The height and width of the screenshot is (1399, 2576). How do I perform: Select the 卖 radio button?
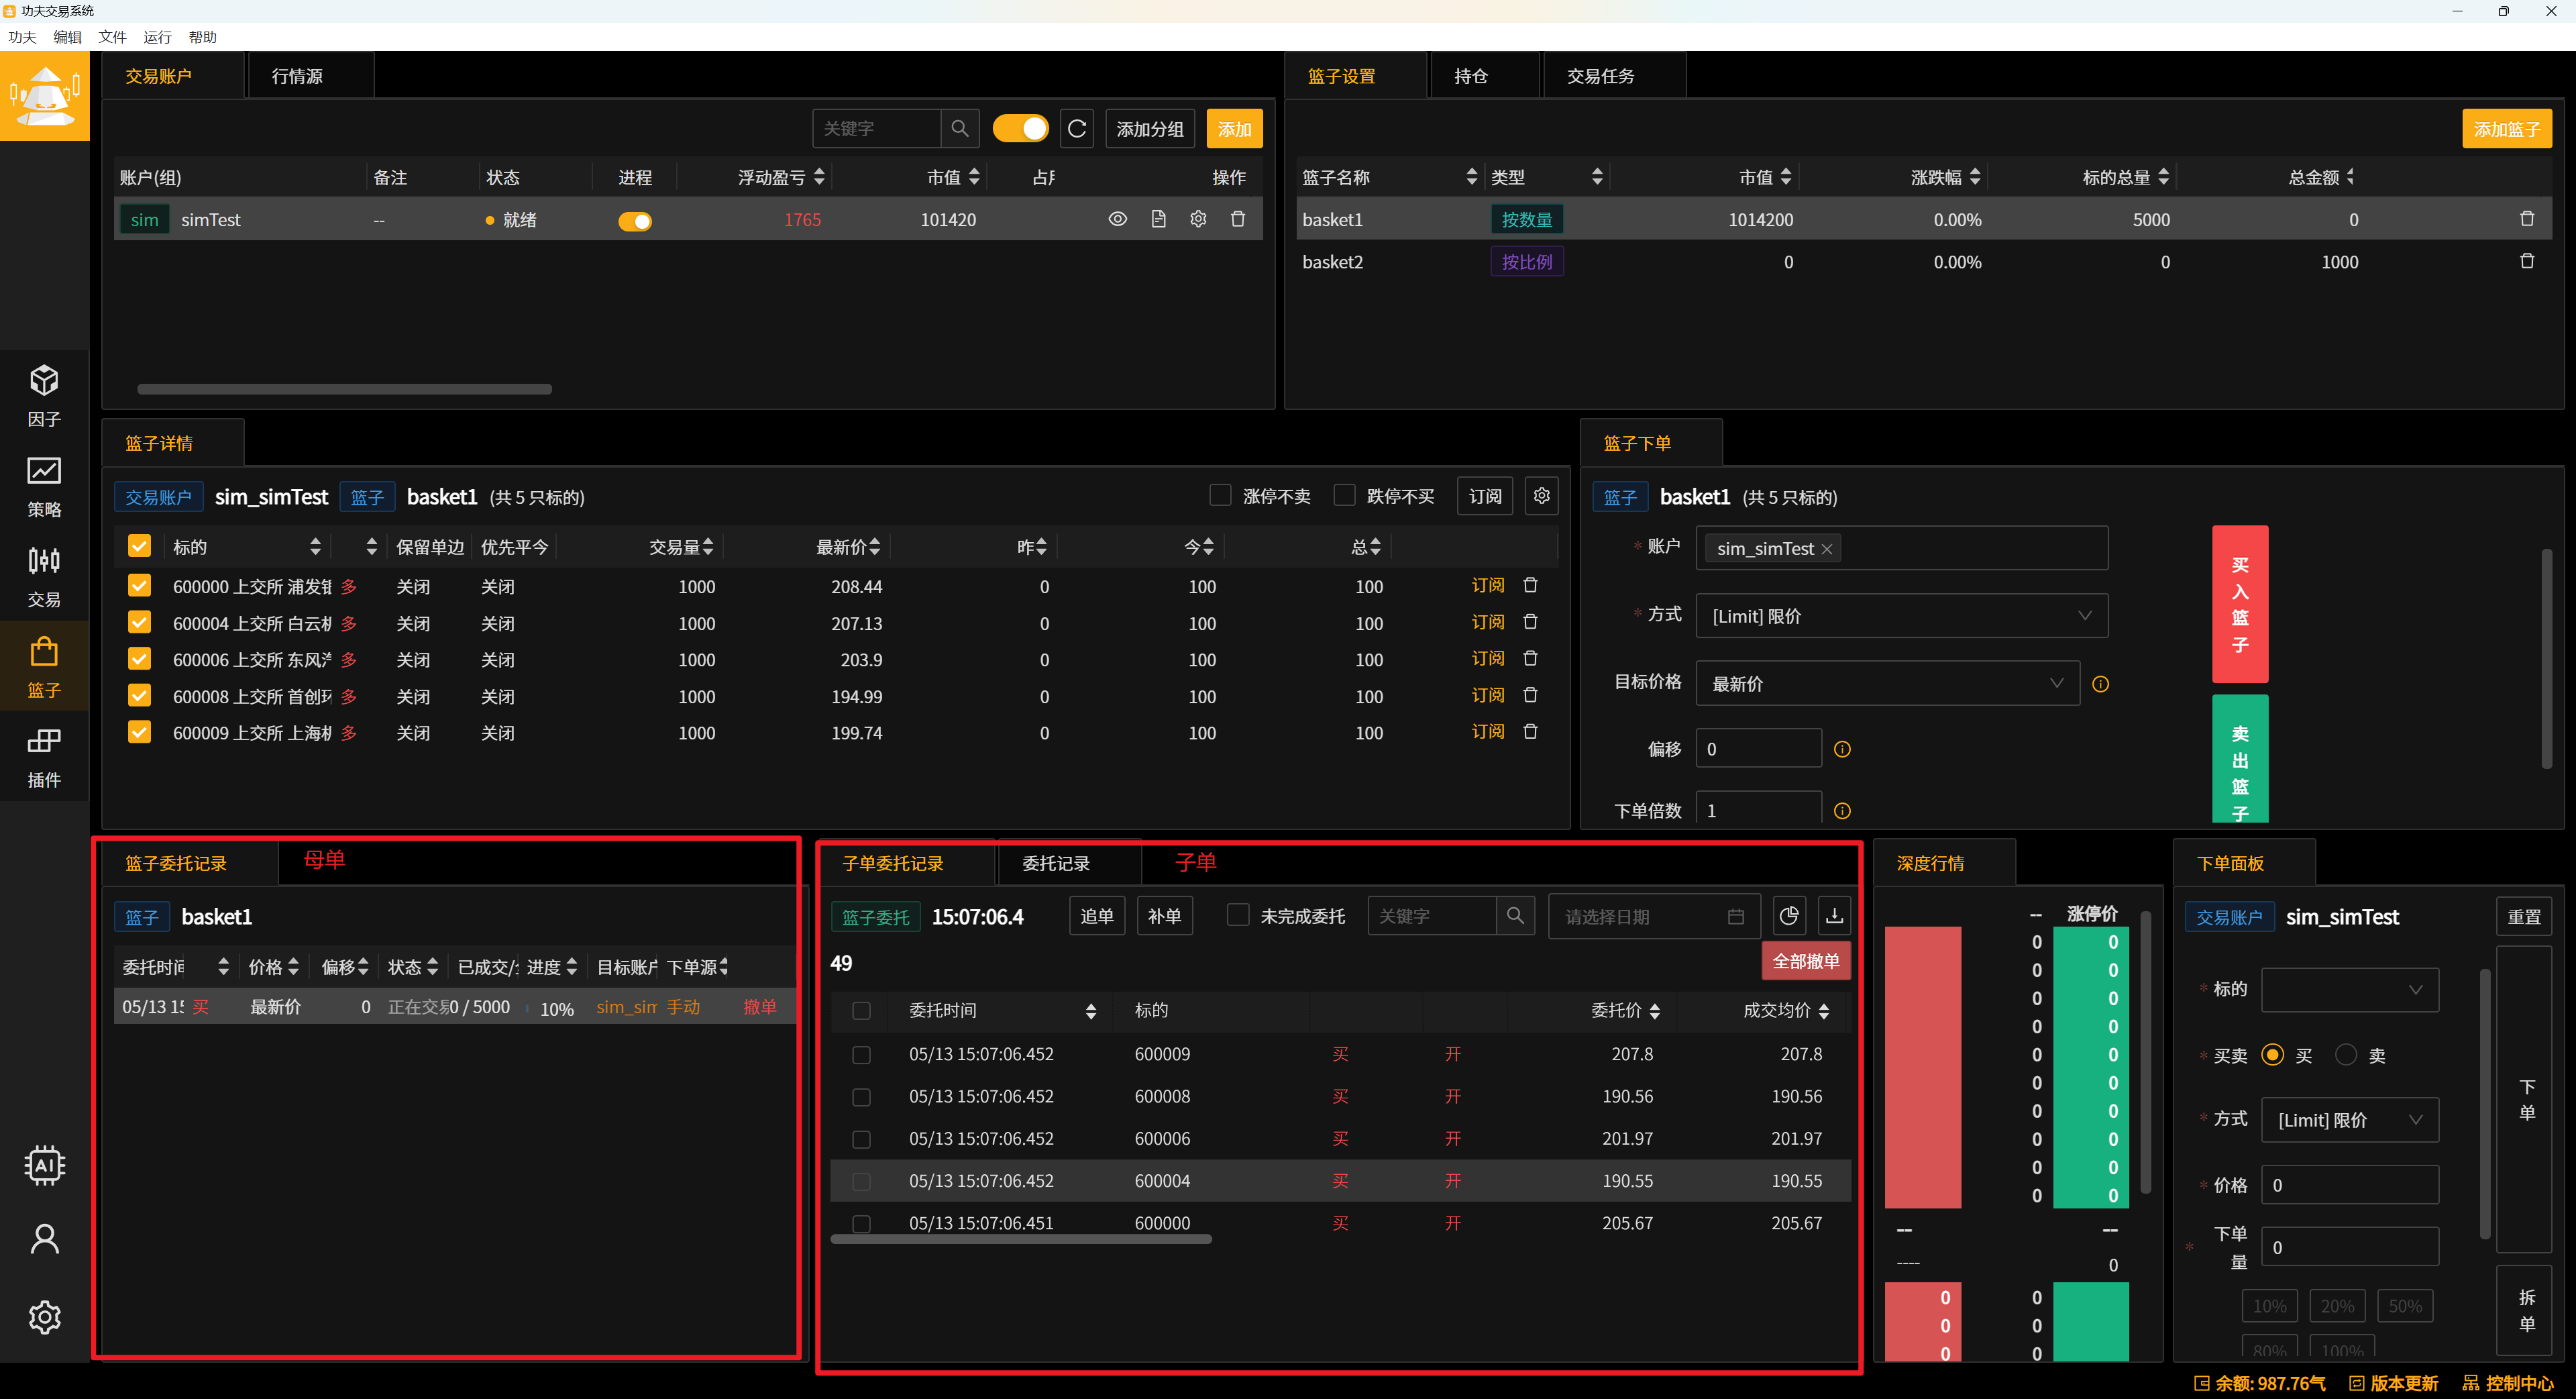pyautogui.click(x=2345, y=1055)
